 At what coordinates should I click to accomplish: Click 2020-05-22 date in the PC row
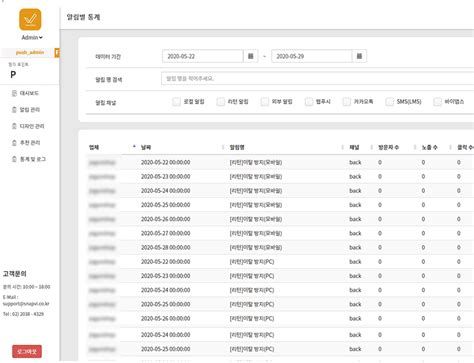165,262
